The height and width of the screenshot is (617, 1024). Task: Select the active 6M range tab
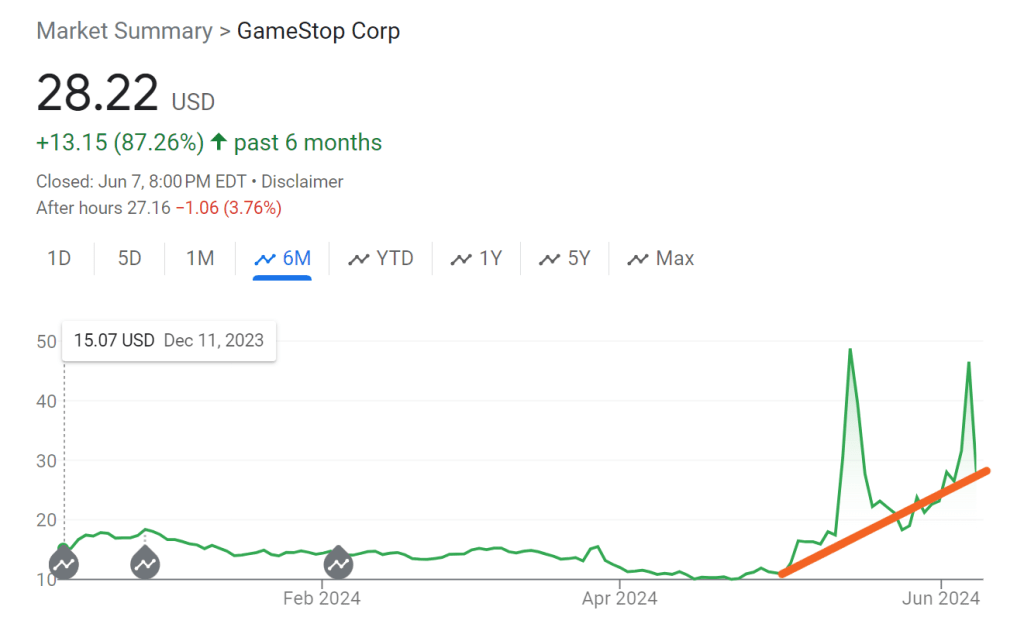click(283, 259)
